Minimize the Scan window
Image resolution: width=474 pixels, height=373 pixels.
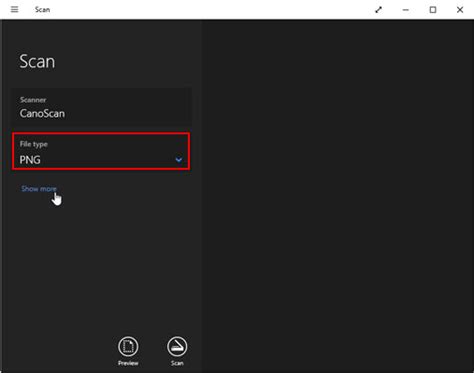[x=406, y=10]
